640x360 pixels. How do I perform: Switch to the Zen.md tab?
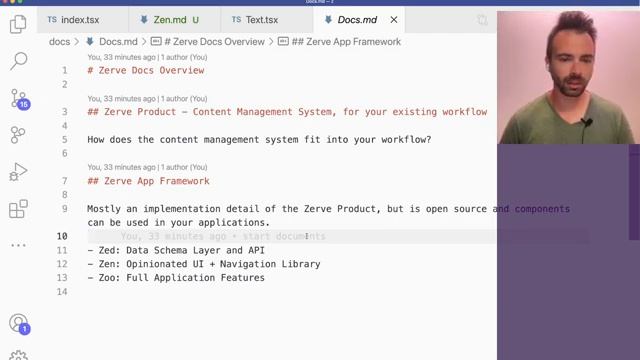(175, 20)
